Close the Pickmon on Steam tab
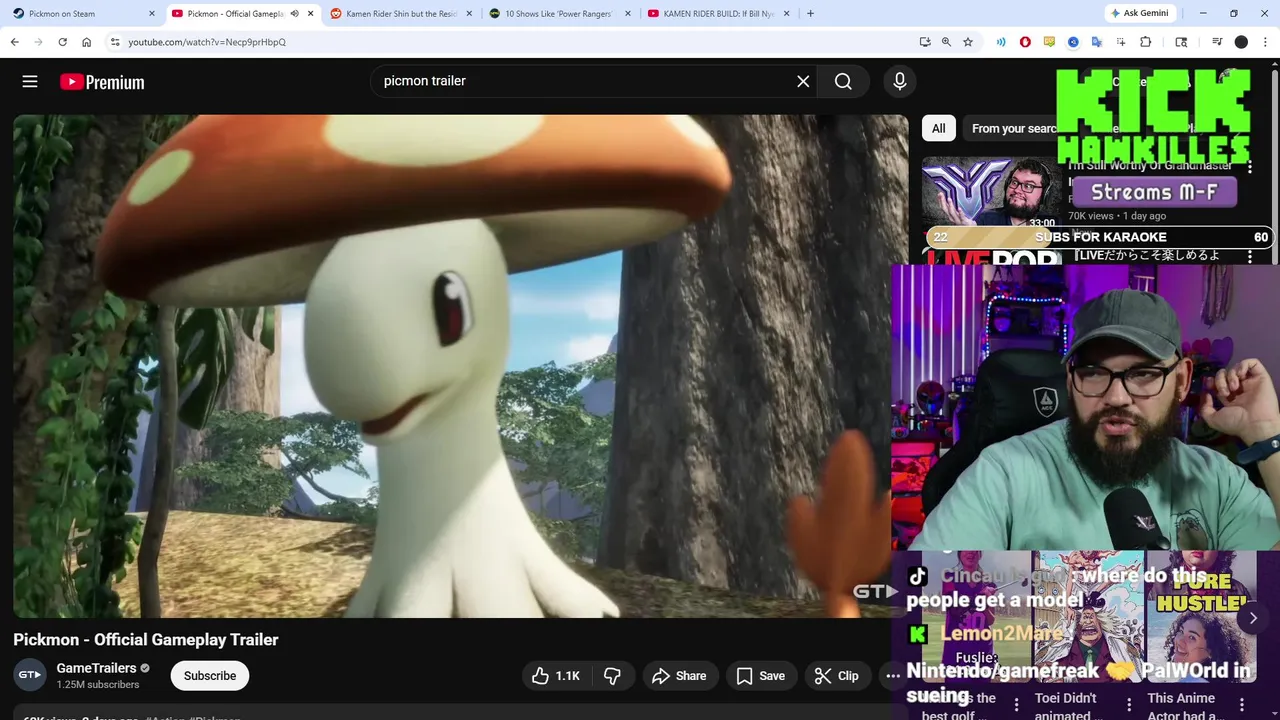1280x720 pixels. [x=152, y=14]
